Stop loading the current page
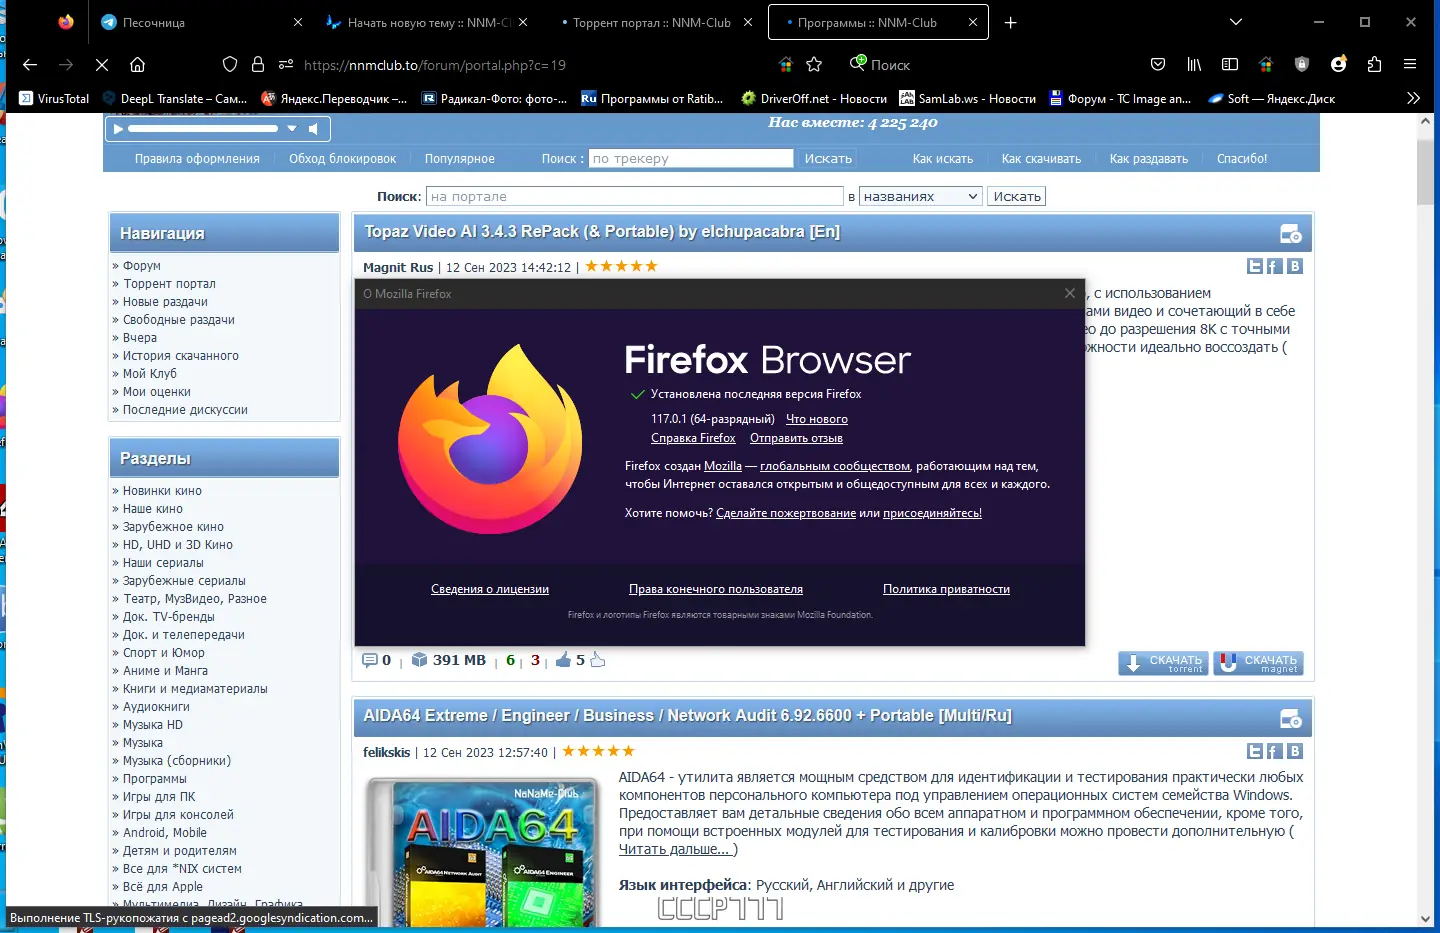Image resolution: width=1440 pixels, height=933 pixels. pyautogui.click(x=102, y=65)
